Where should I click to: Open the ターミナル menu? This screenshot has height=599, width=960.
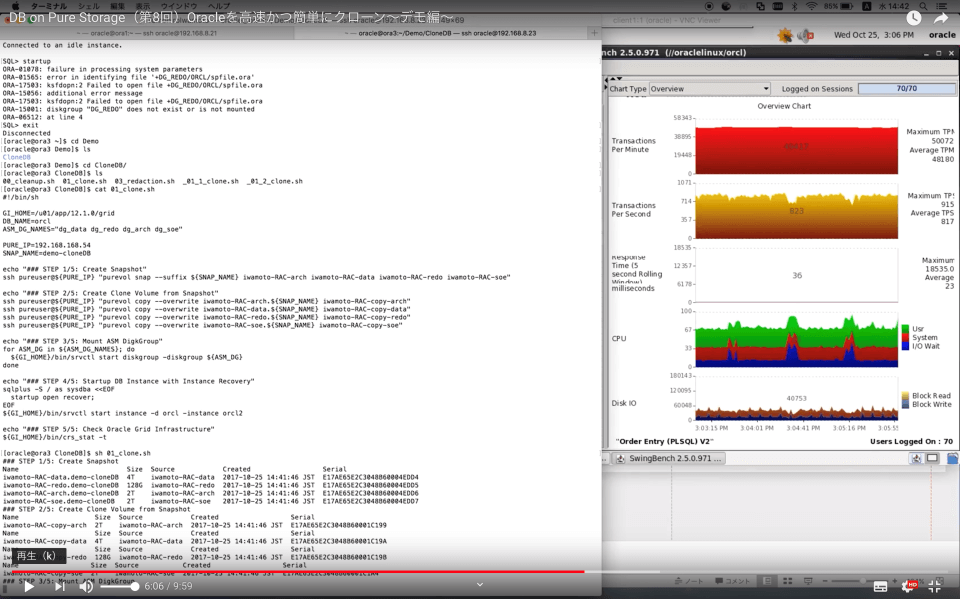(49, 6)
